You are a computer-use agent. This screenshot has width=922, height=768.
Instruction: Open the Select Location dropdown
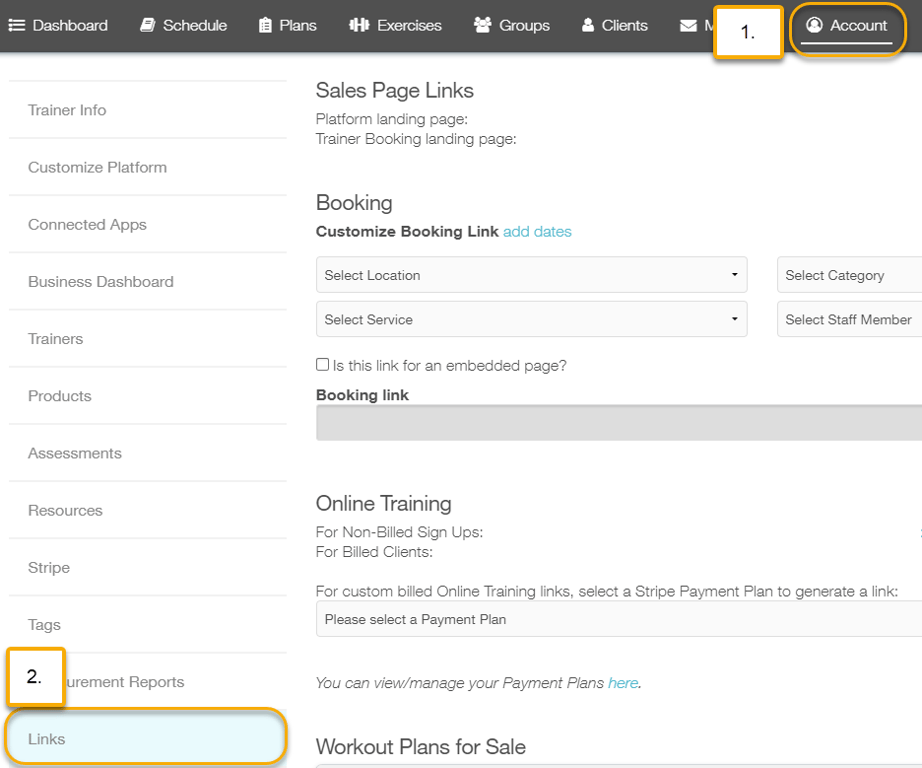pyautogui.click(x=531, y=275)
